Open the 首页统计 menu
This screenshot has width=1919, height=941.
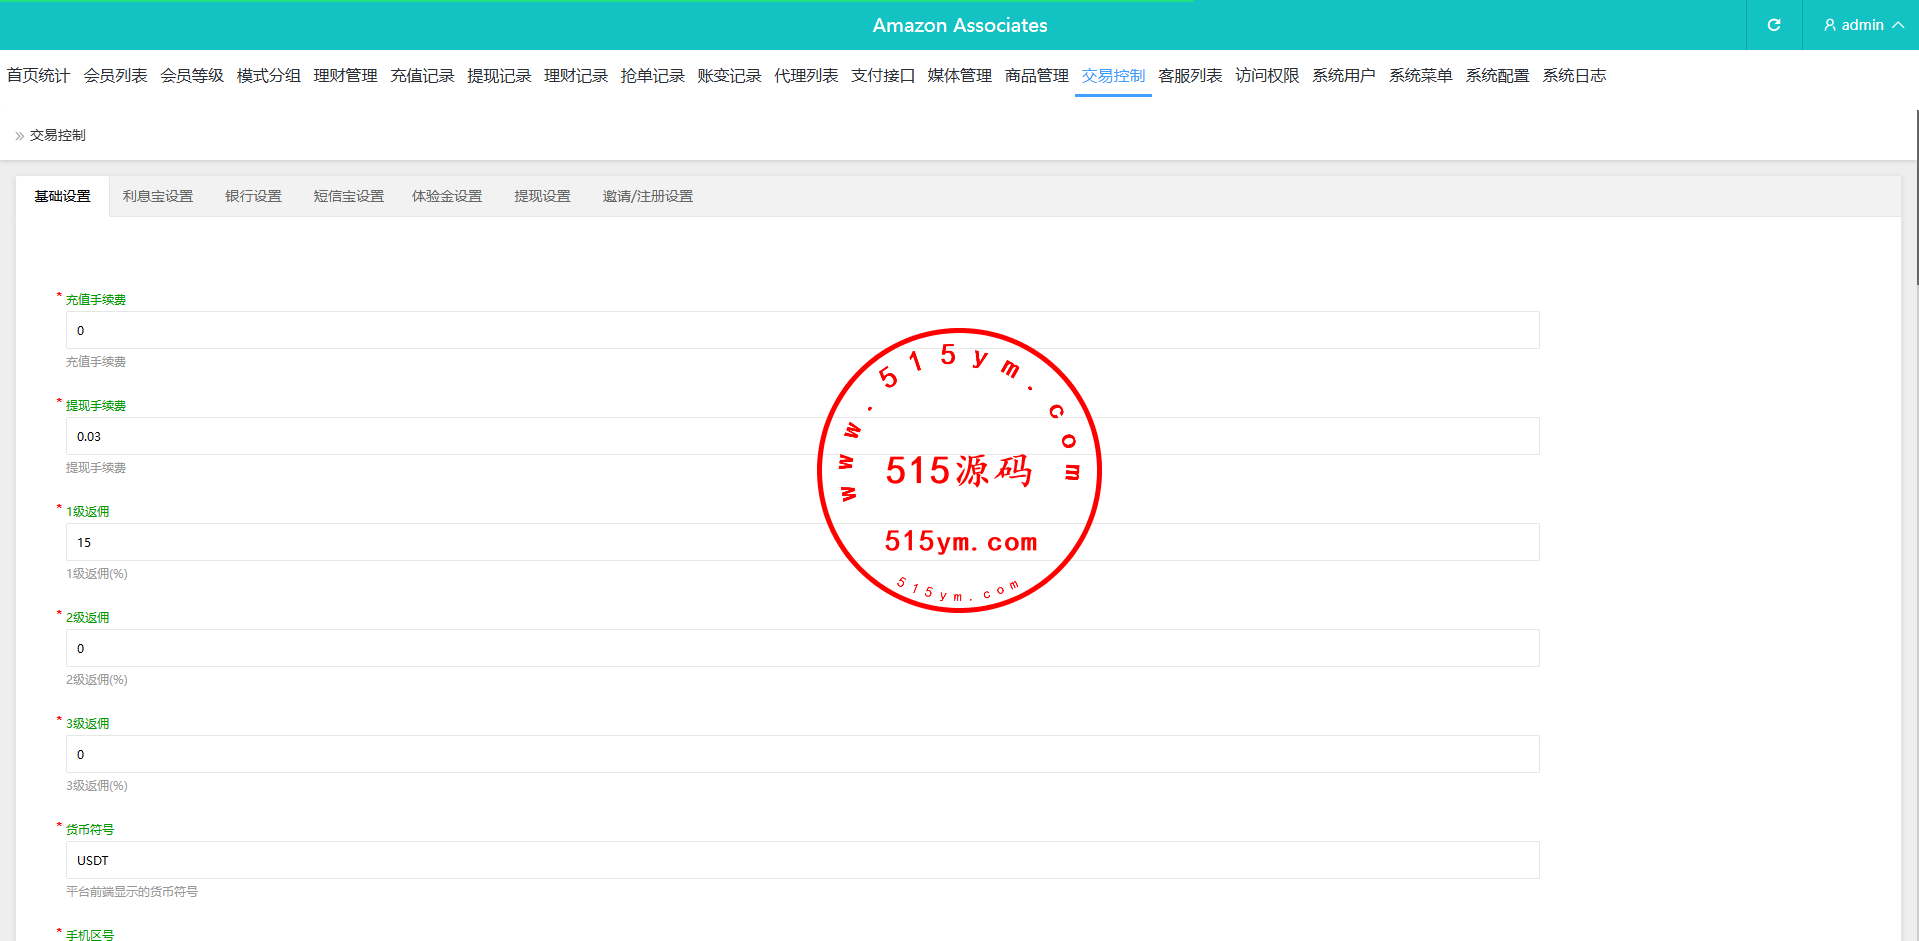coord(38,76)
